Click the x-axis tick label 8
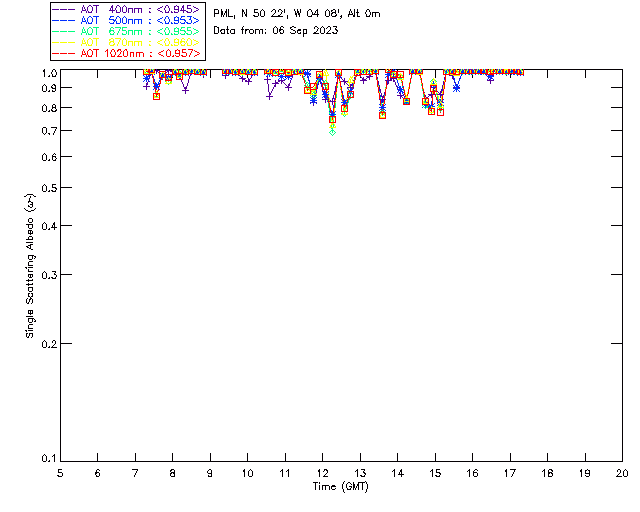This screenshot has width=640, height=512. [173, 473]
